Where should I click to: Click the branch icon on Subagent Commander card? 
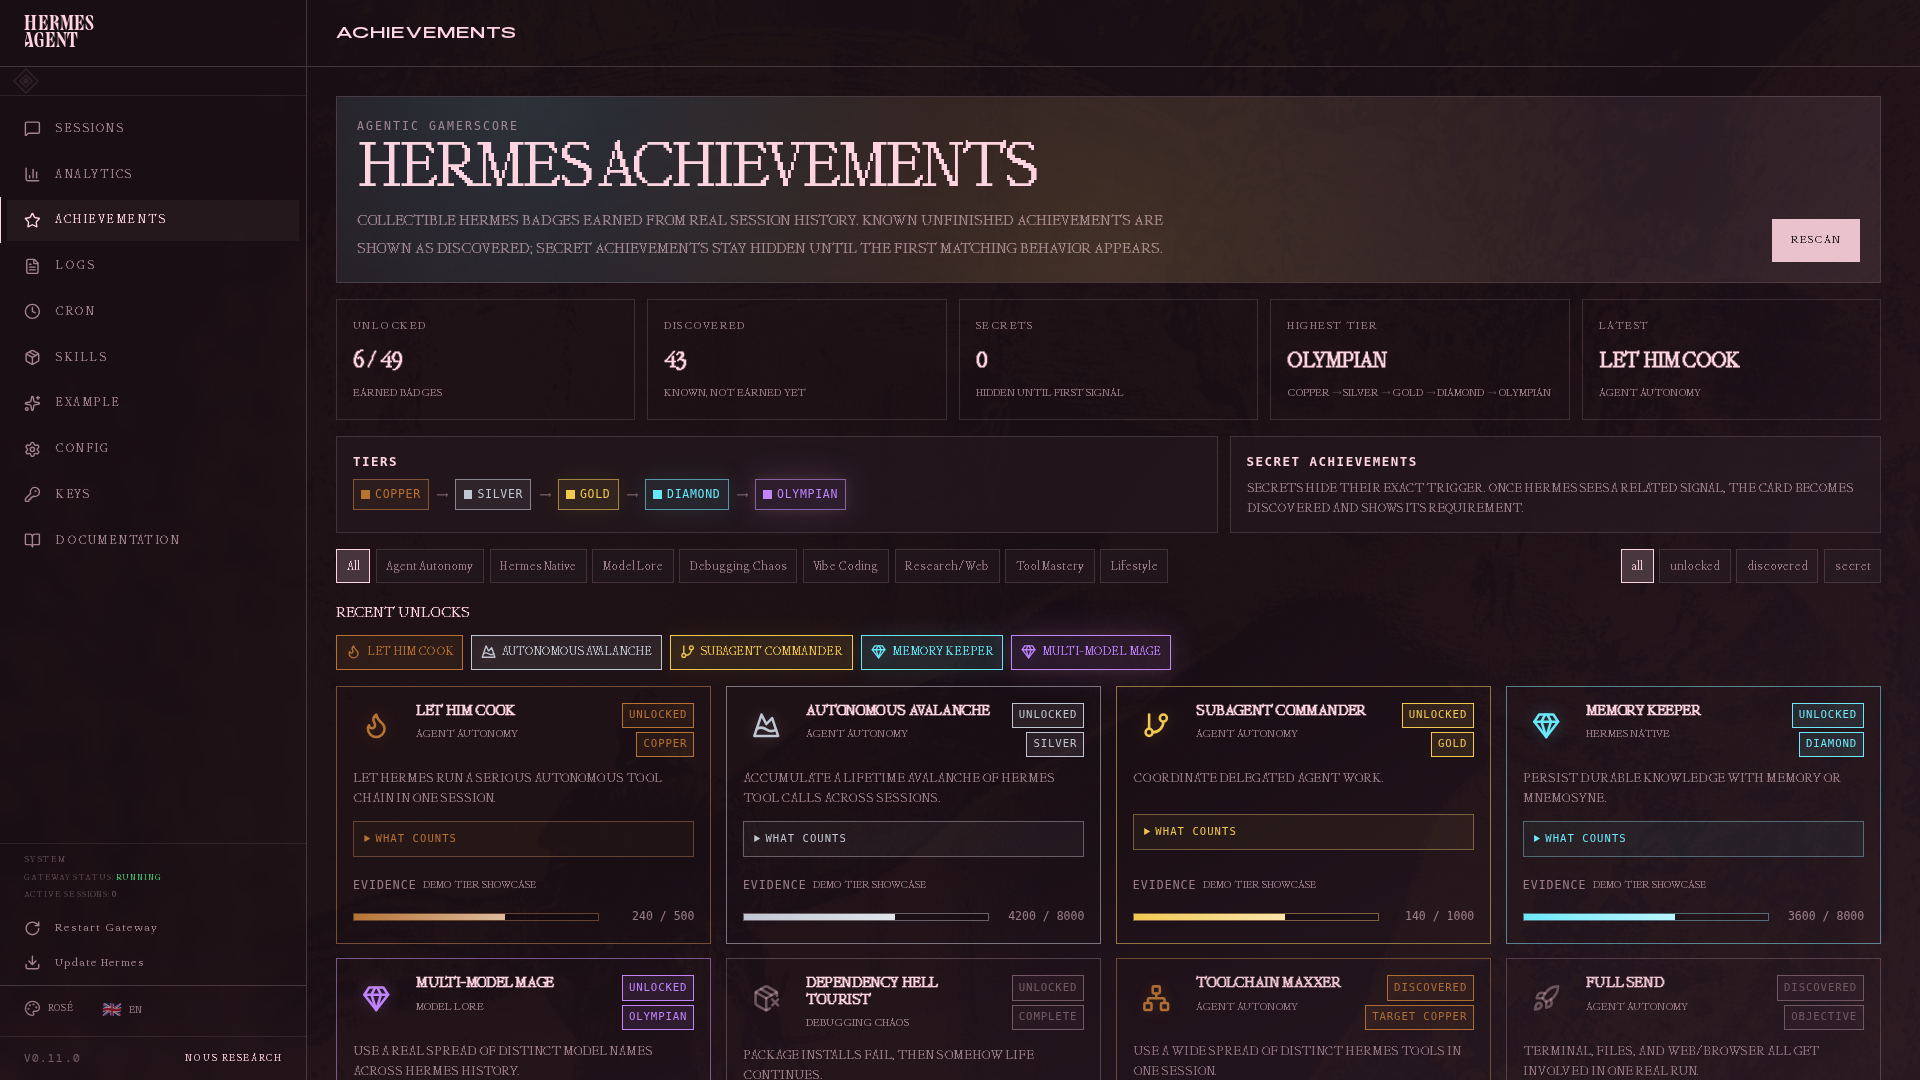point(1156,726)
